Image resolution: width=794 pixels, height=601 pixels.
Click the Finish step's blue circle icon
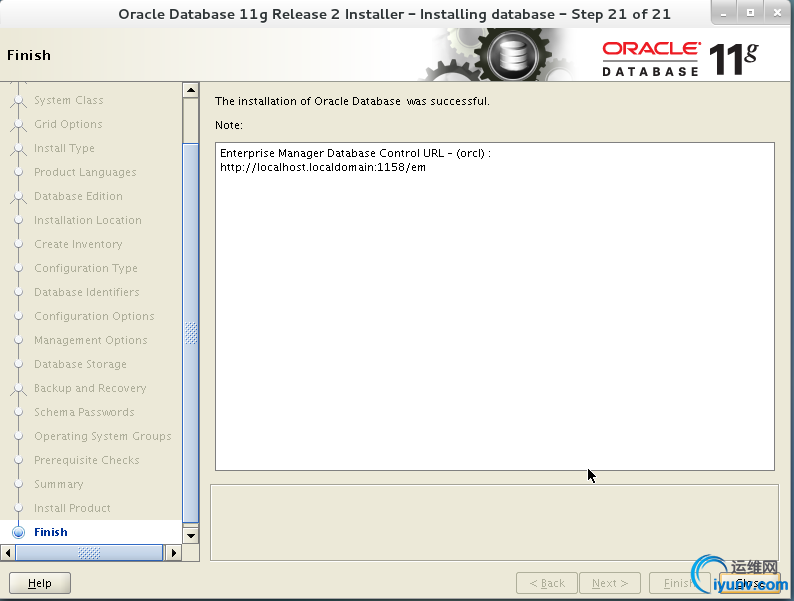19,532
